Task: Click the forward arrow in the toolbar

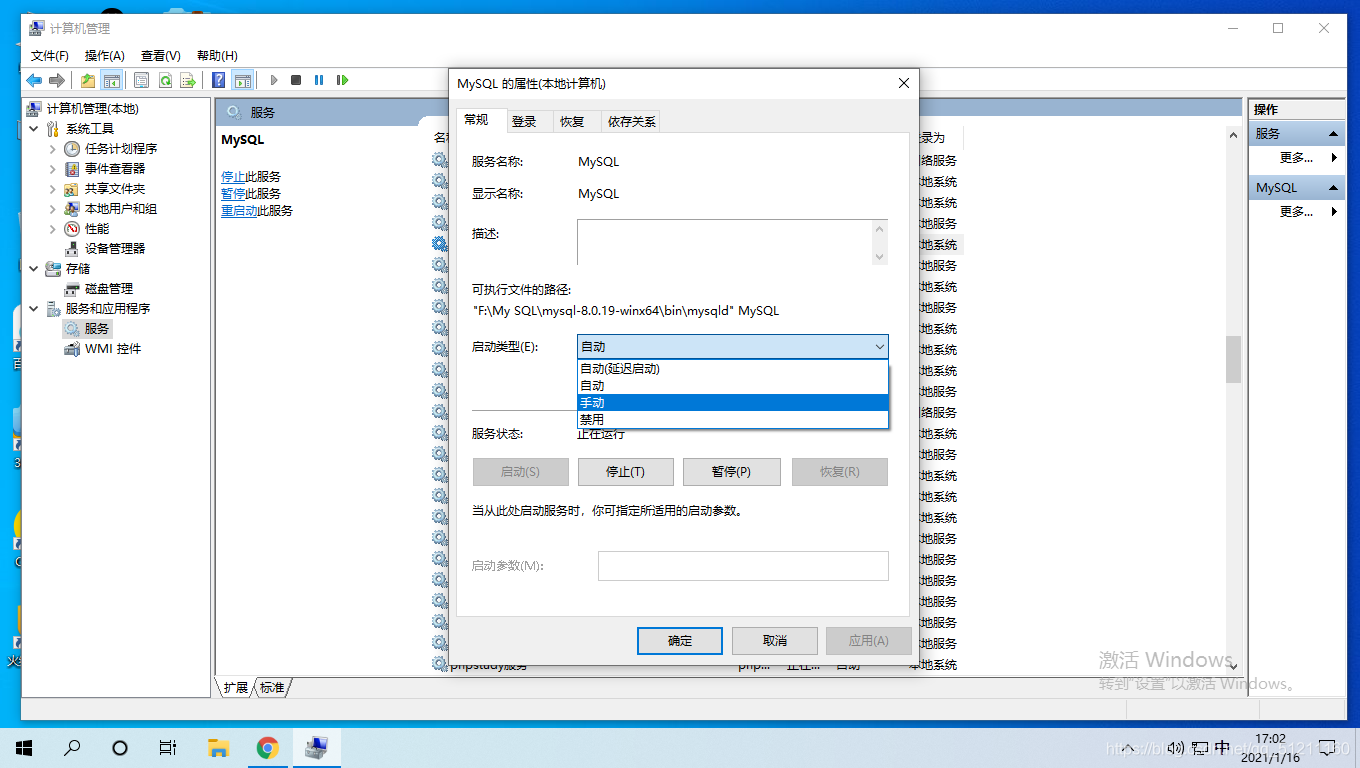Action: pos(57,80)
